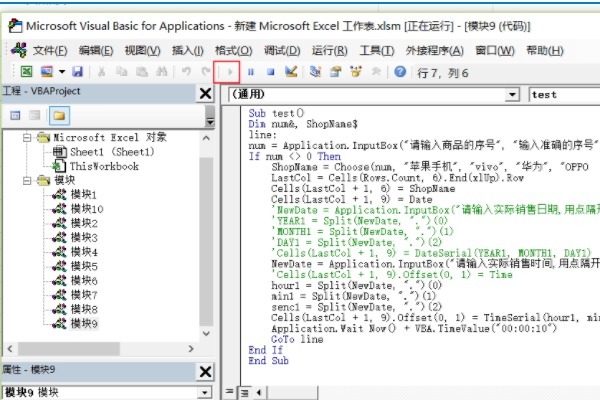
Task: Open VBA Help question mark icon
Action: pos(400,72)
